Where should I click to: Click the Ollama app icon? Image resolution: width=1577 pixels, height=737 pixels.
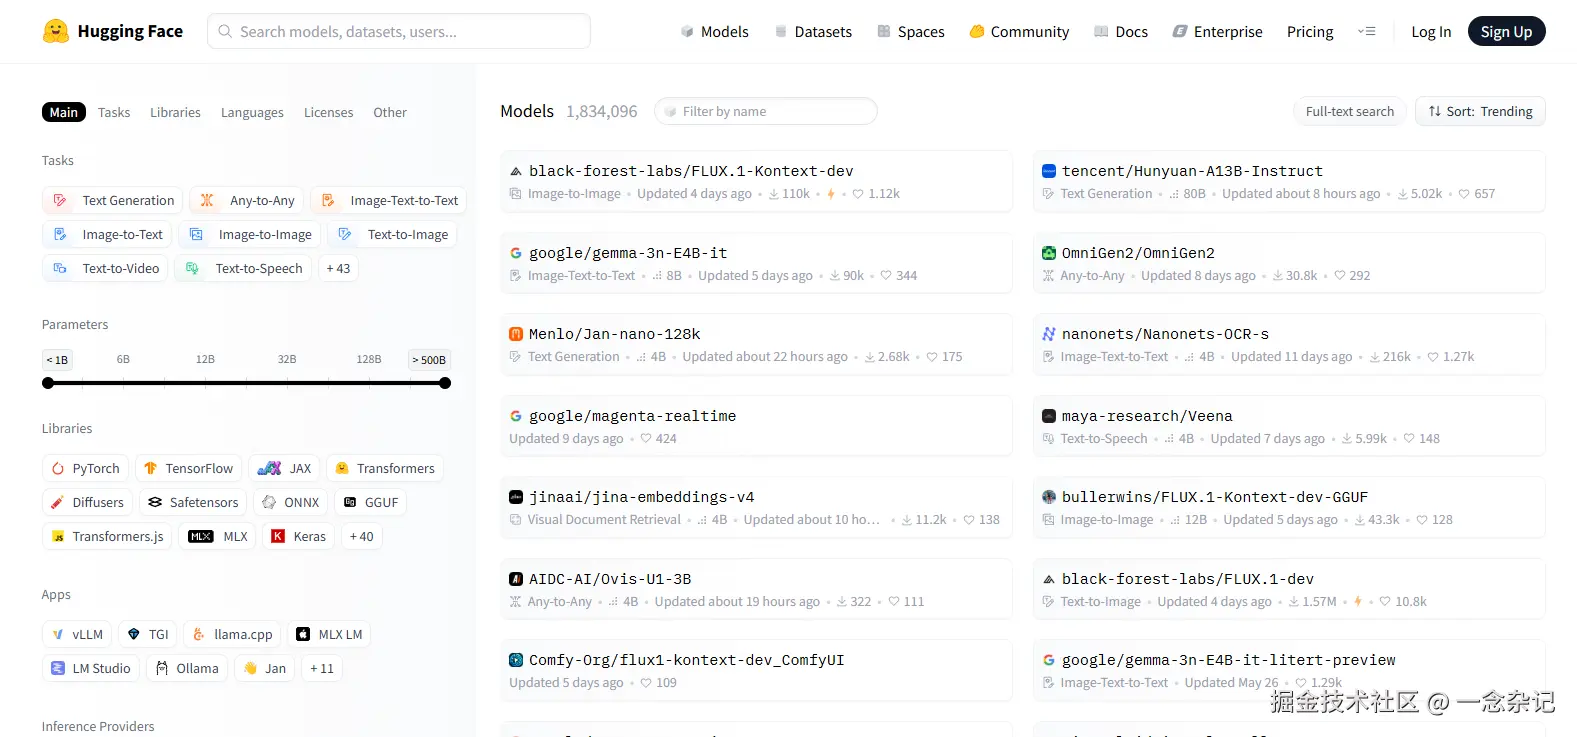click(x=162, y=668)
